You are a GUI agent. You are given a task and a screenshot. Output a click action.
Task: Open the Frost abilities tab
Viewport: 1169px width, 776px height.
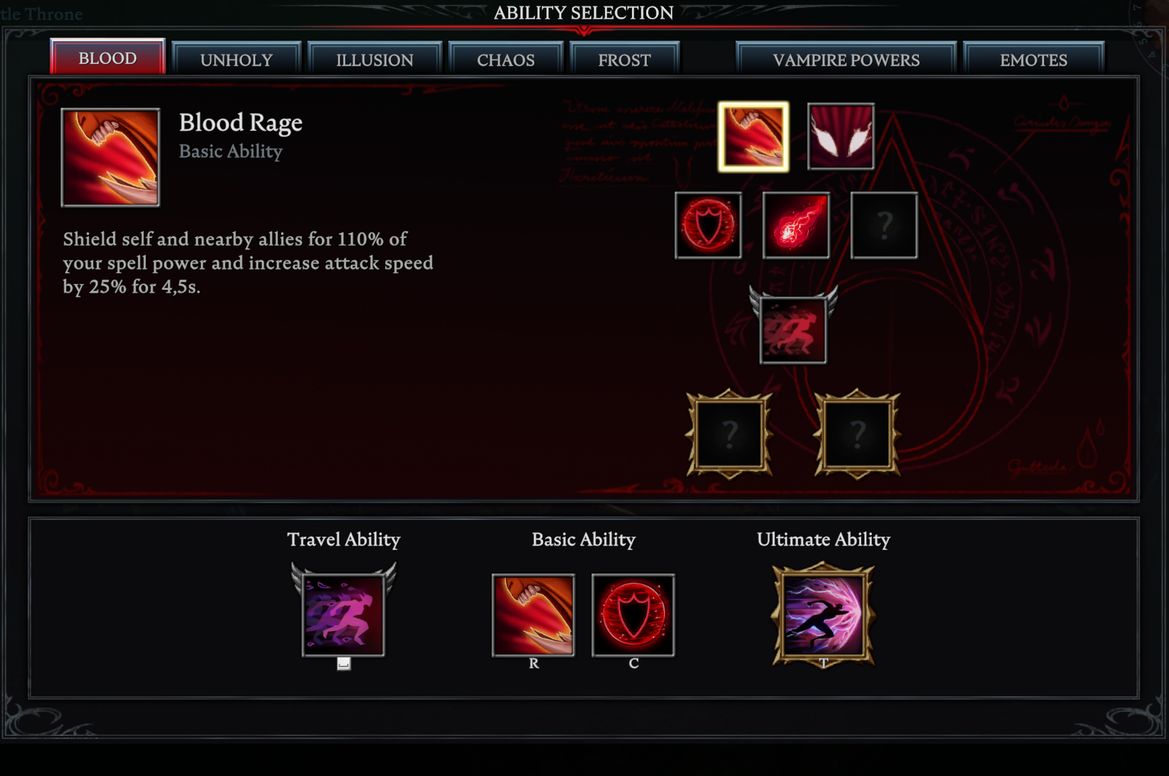click(x=624, y=59)
